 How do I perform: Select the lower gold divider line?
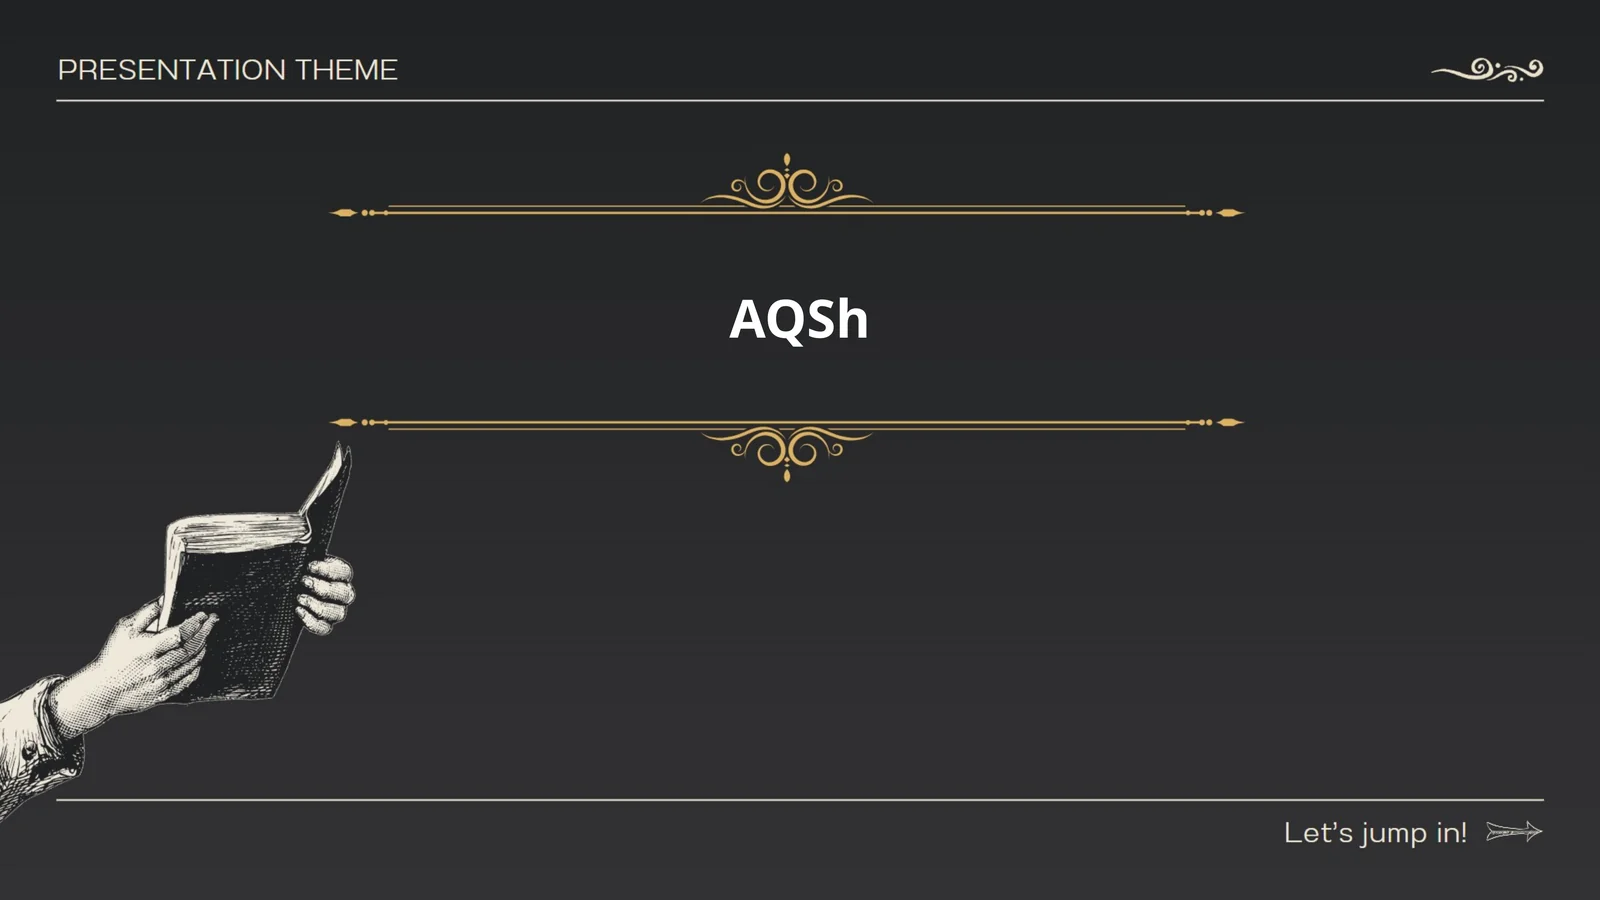click(1000, 423)
